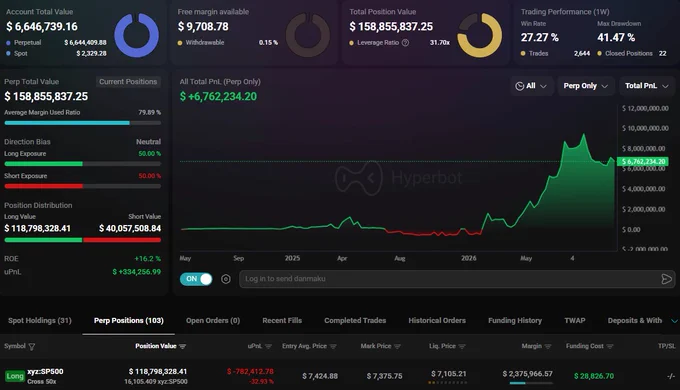Sort by uPnL column icon
The image size is (680, 390).
[268, 346]
